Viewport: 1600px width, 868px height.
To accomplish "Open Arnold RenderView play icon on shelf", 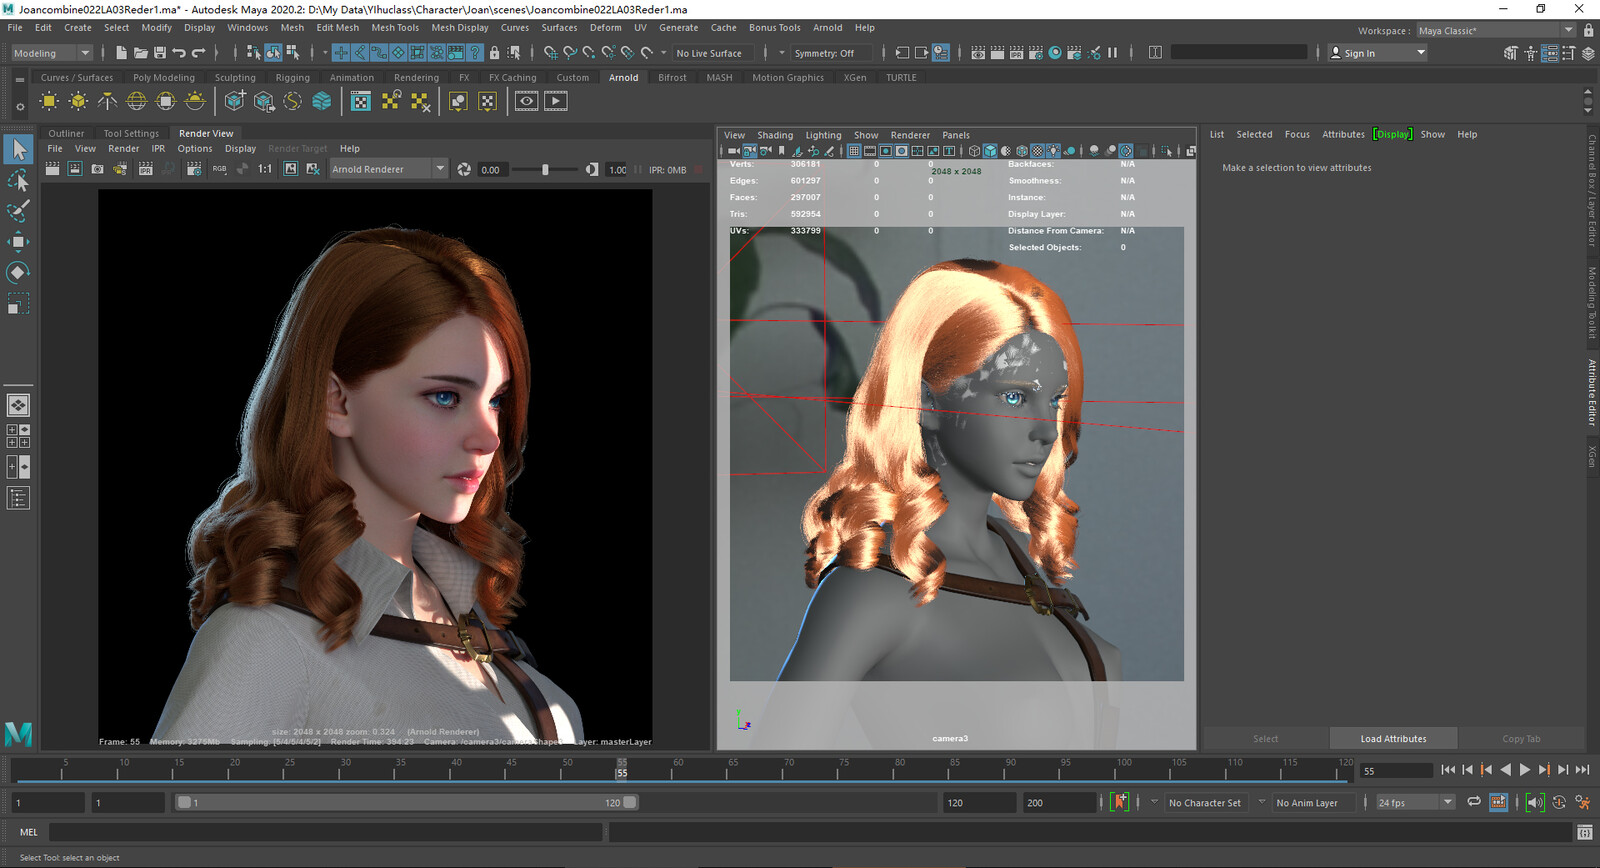I will pos(555,101).
